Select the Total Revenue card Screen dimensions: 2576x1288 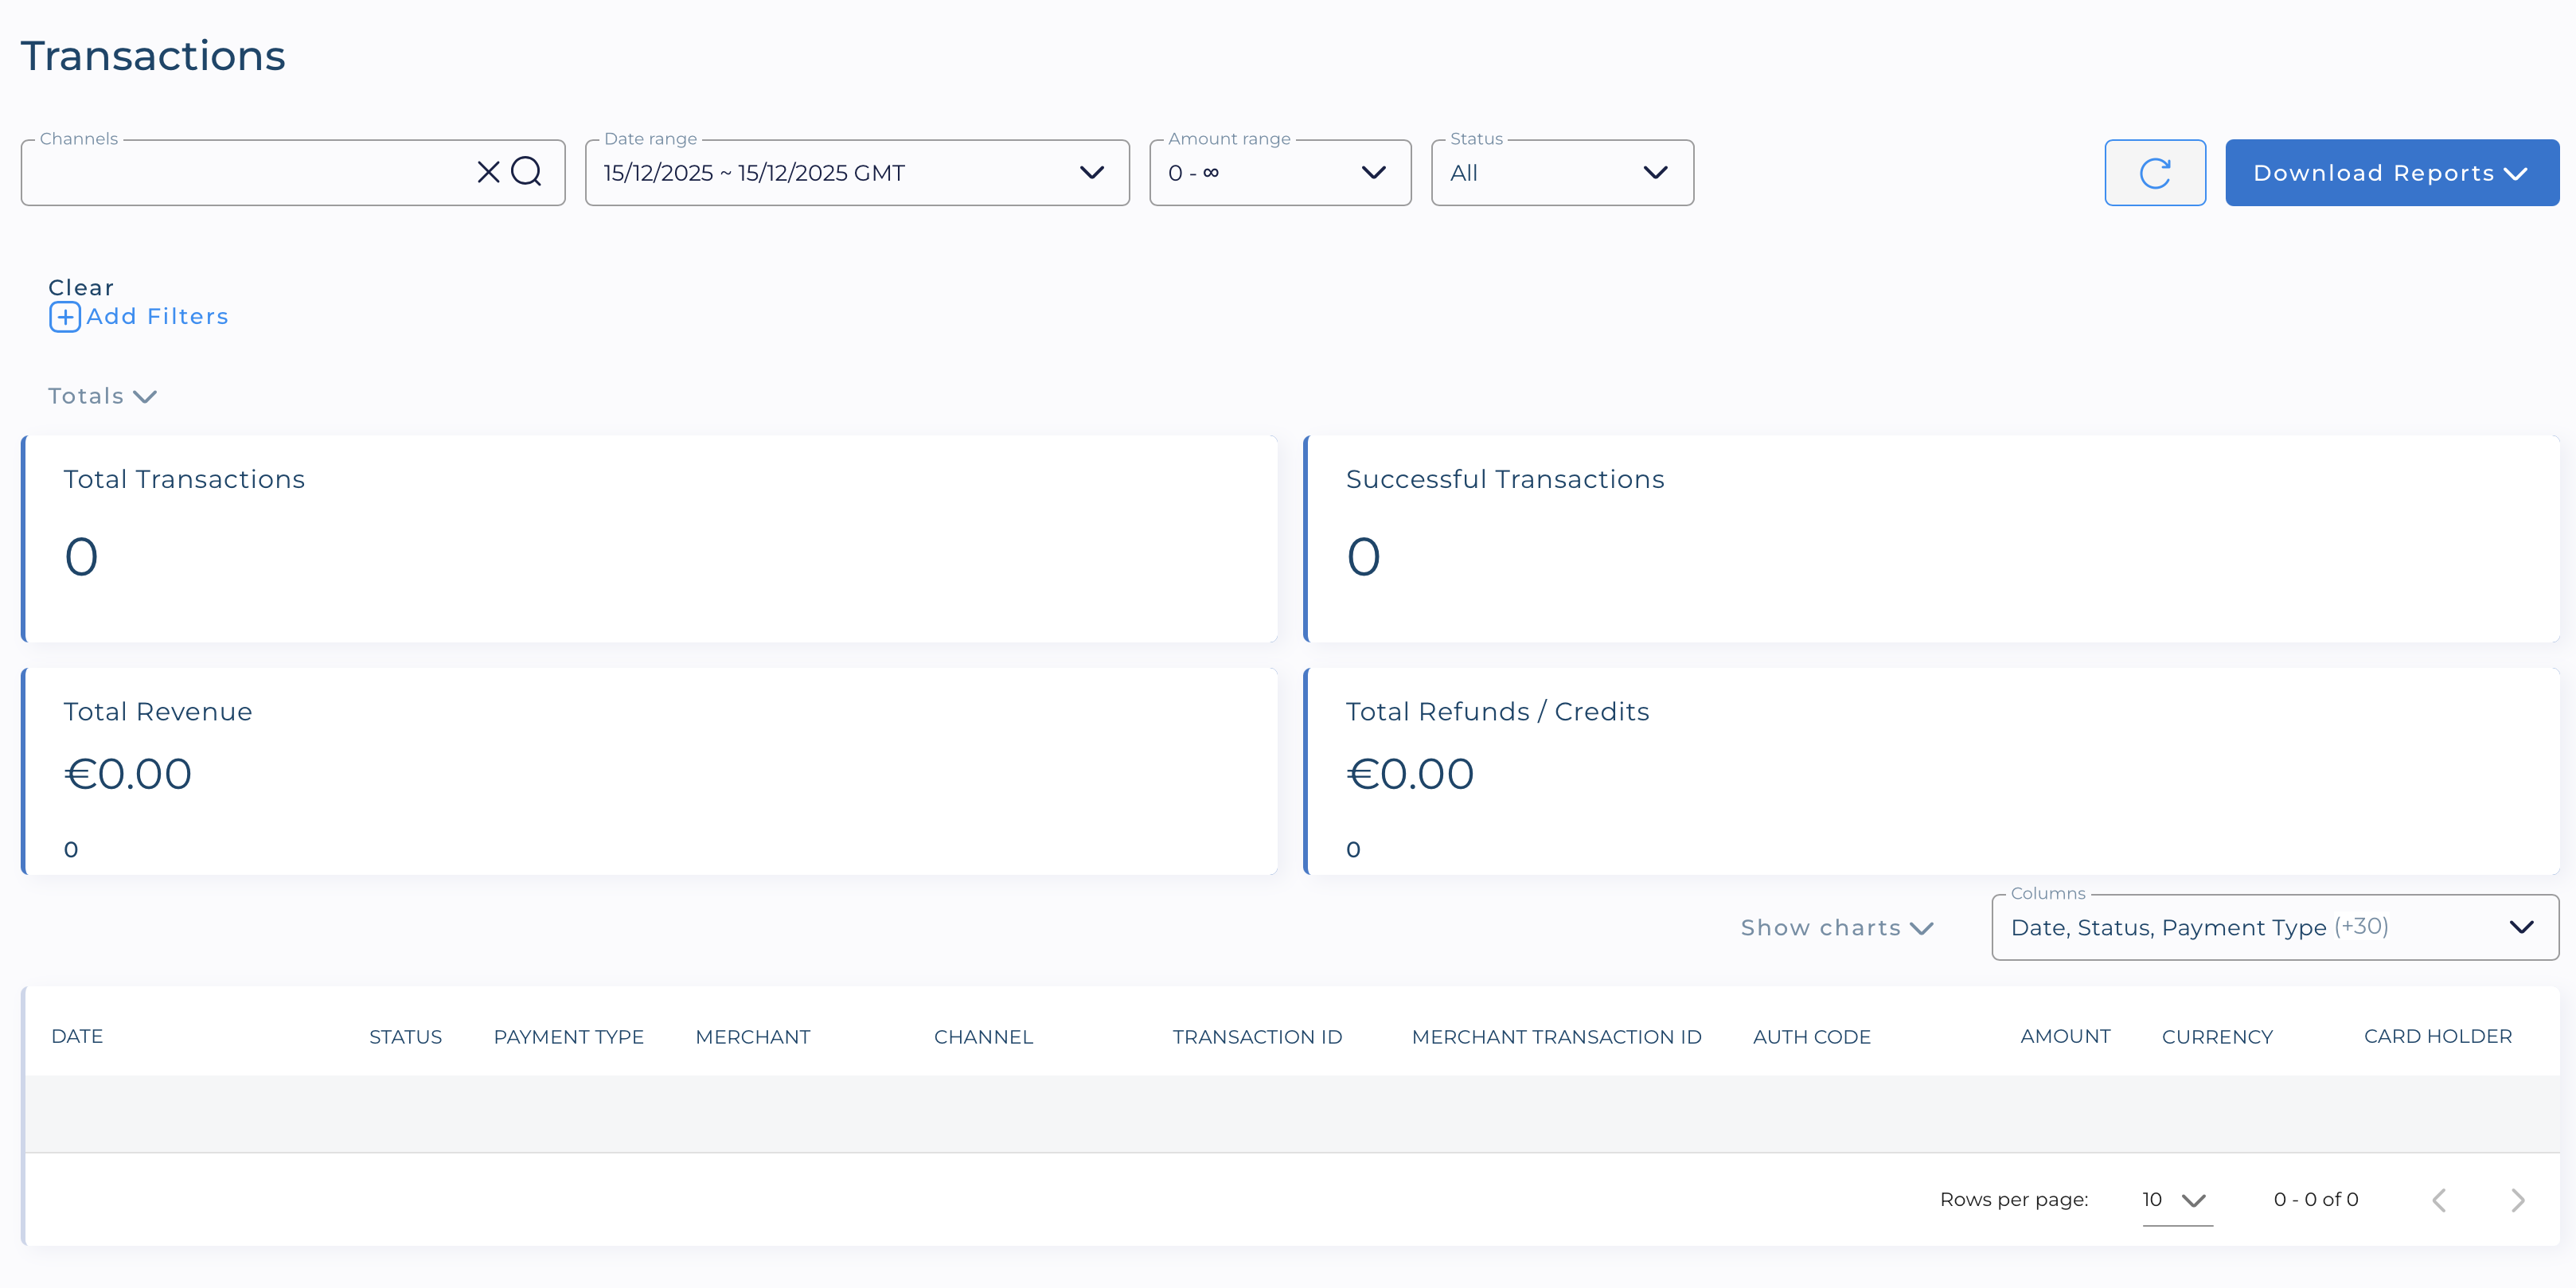pyautogui.click(x=650, y=771)
